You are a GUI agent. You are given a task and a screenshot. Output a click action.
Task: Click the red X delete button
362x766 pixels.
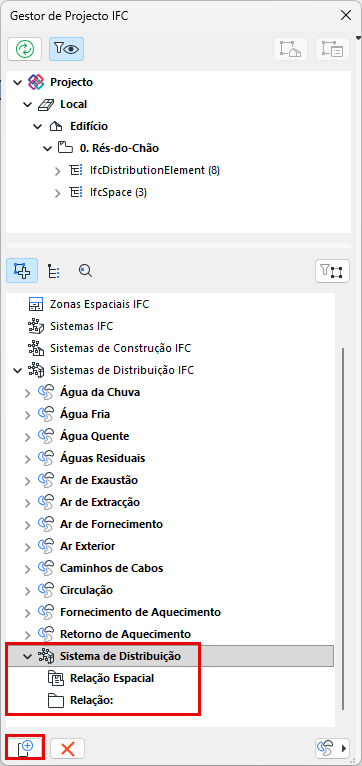coord(67,748)
